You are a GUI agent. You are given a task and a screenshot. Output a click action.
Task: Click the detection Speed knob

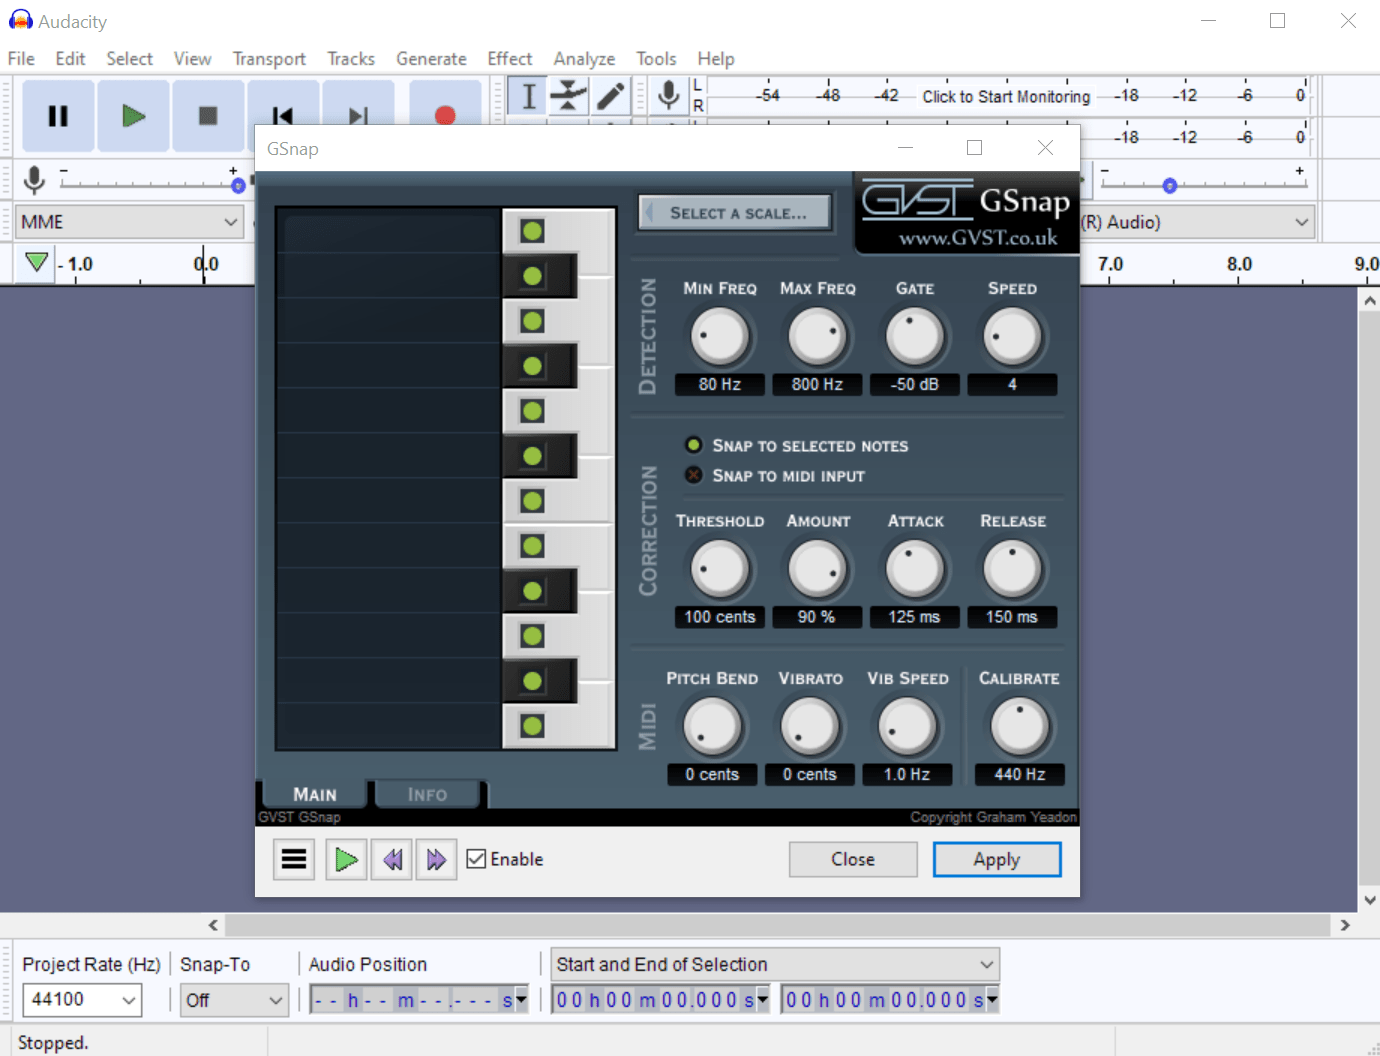click(x=1012, y=337)
